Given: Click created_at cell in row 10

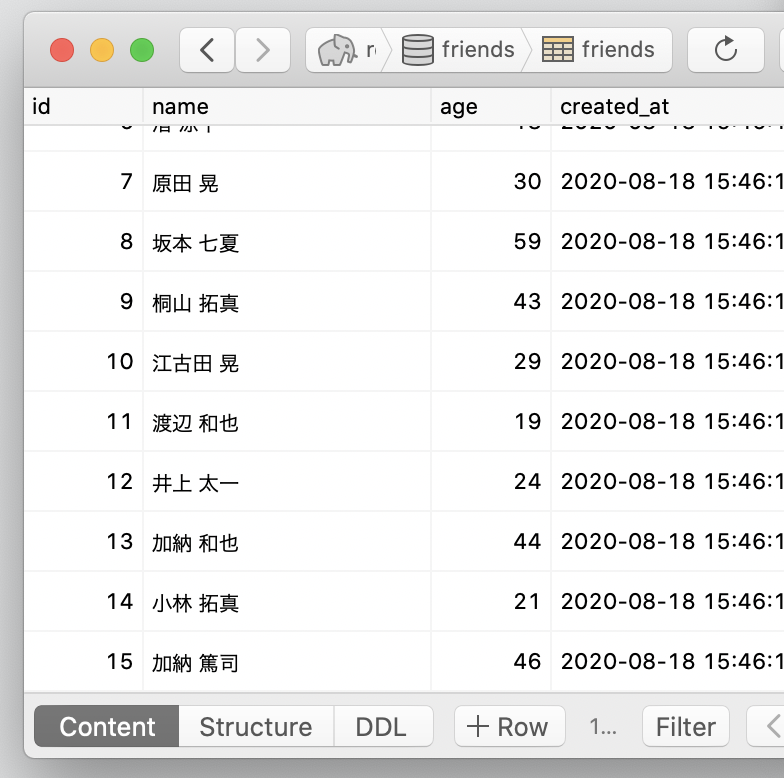Looking at the screenshot, I should pyautogui.click(x=668, y=362).
